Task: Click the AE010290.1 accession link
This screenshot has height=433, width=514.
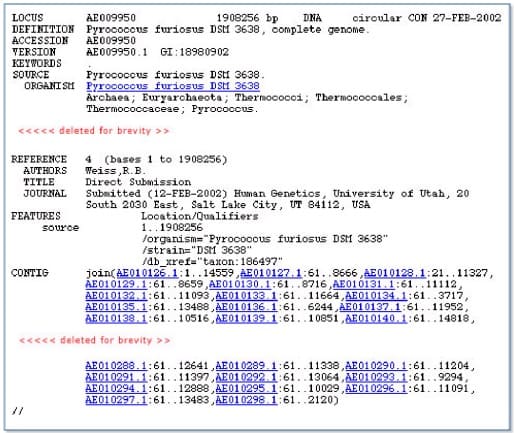Action: (x=376, y=366)
